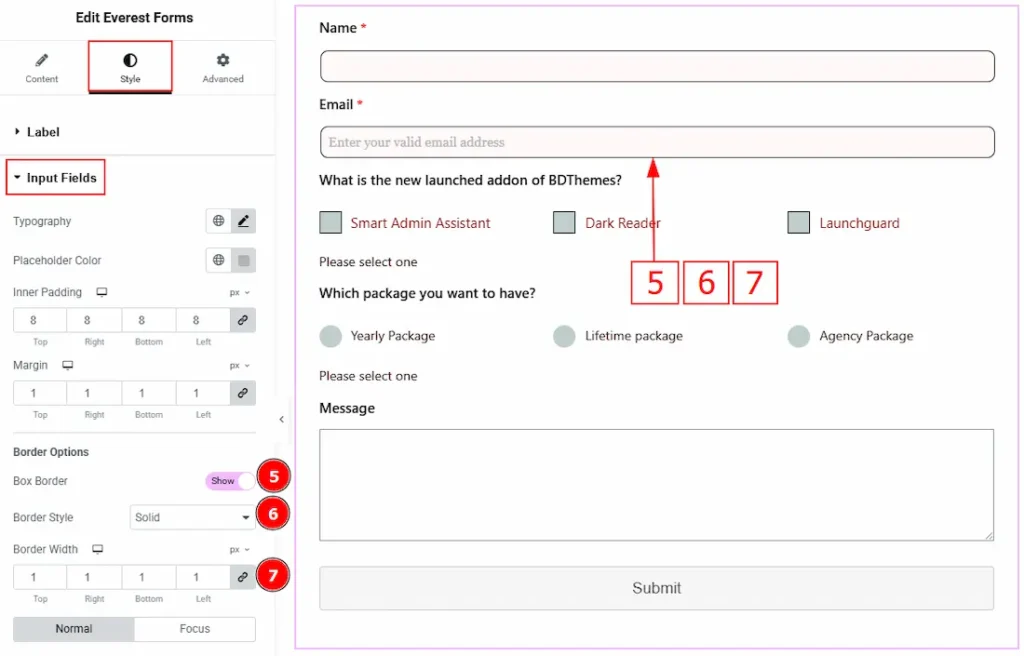The image size is (1024, 656).
Task: Select the Lifetime package radio button
Action: (564, 336)
